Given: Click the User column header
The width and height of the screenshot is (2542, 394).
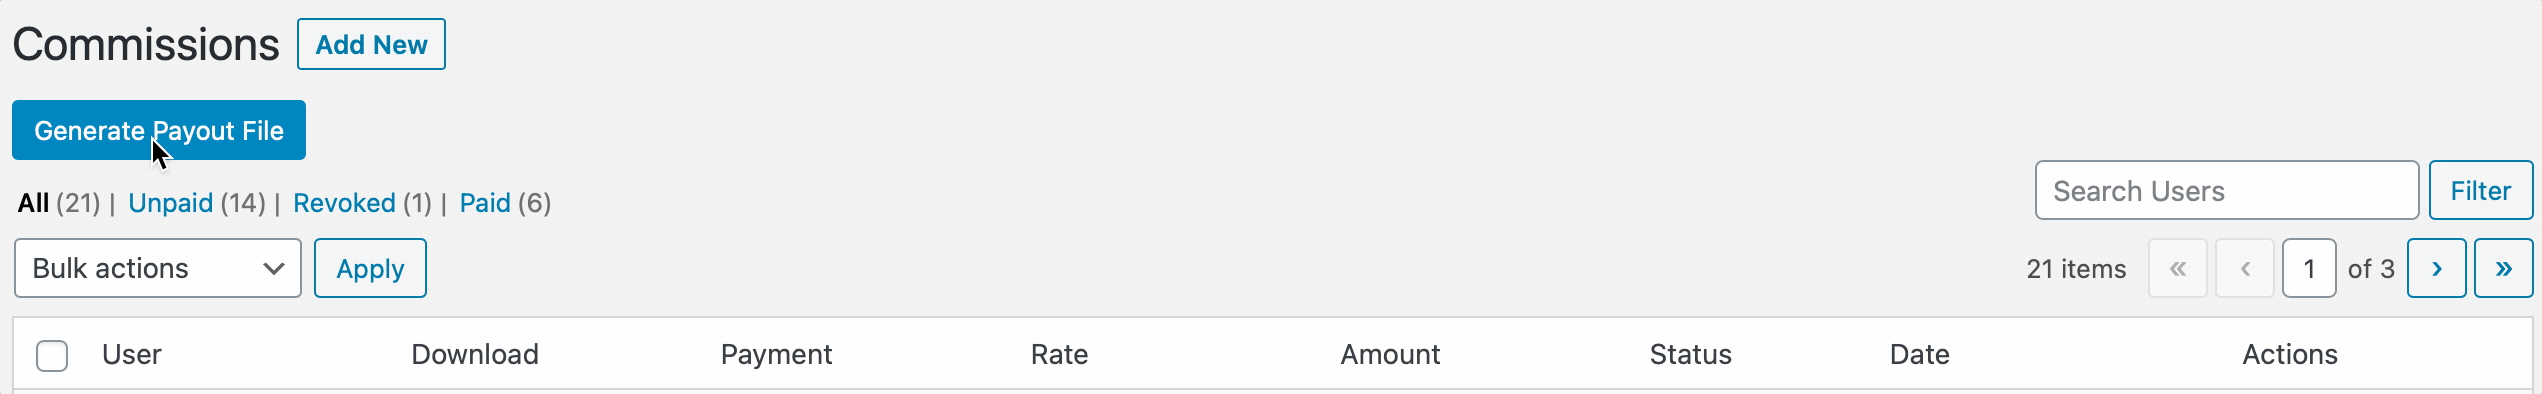Looking at the screenshot, I should click(131, 354).
